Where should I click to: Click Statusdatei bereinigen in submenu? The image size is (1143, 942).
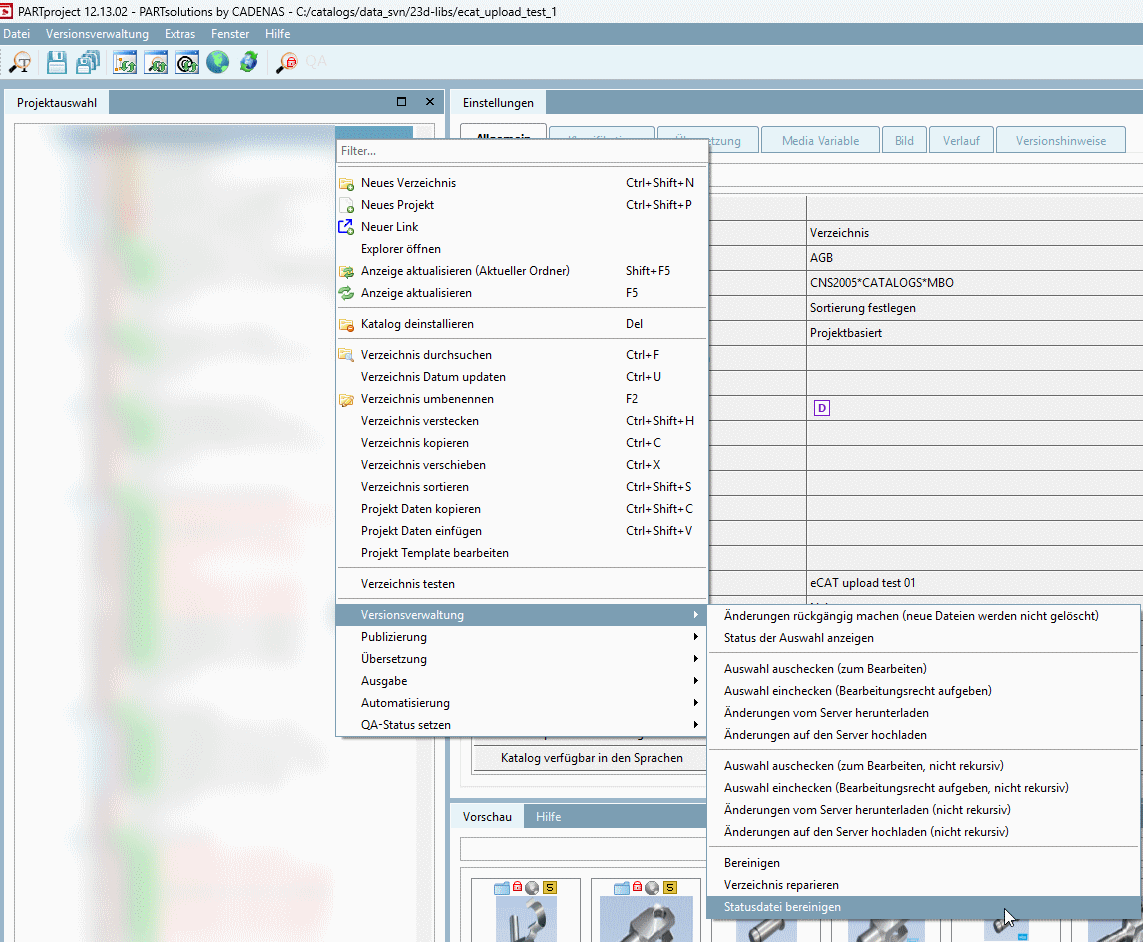923,907
